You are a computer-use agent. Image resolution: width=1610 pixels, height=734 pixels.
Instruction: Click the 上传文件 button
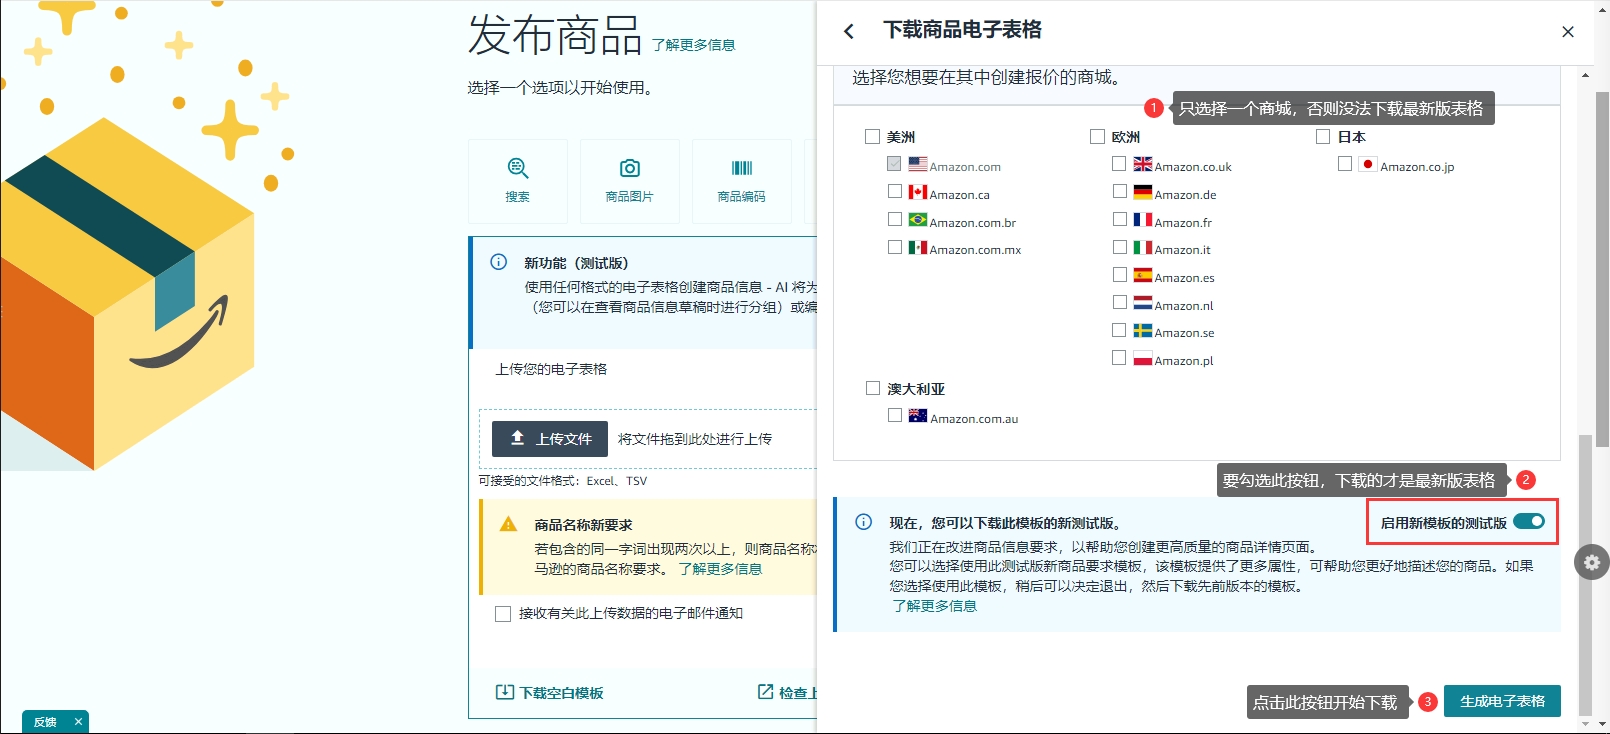point(550,439)
